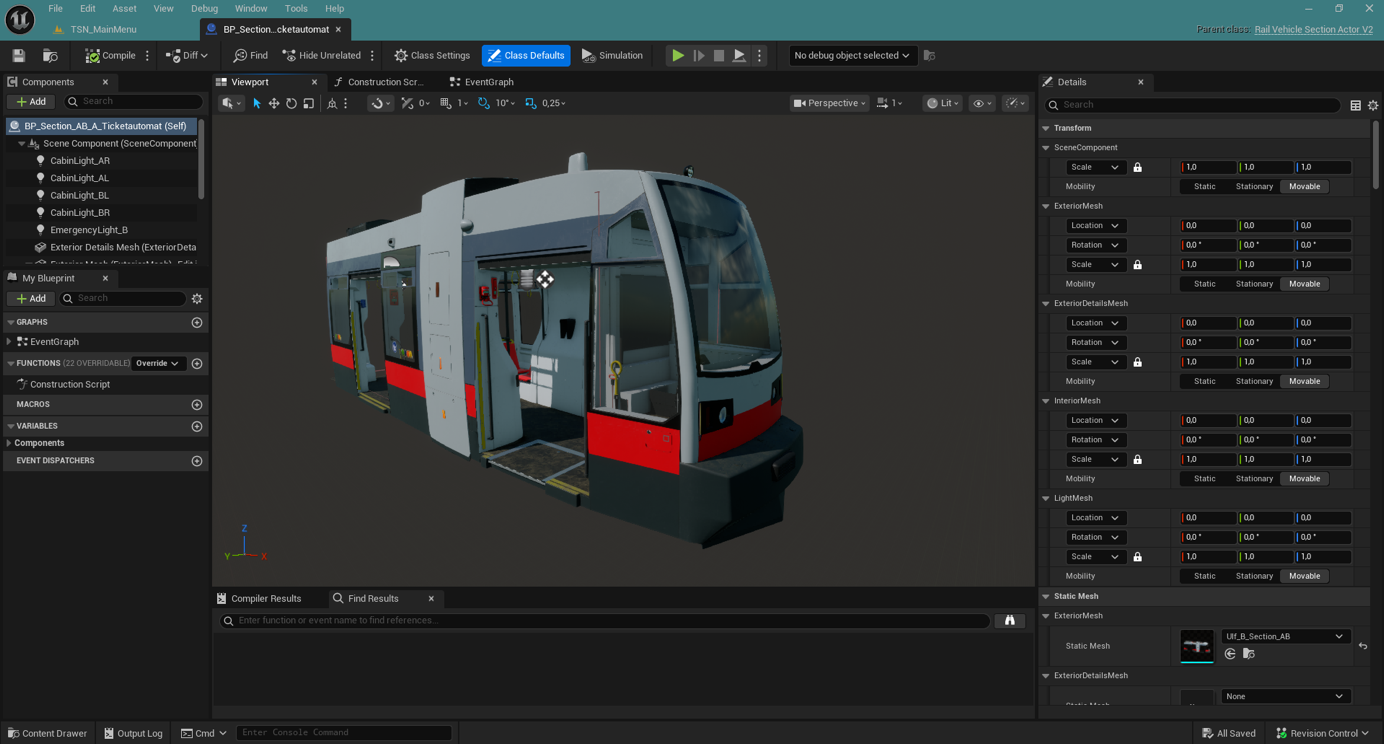
Task: Click the Compile button
Action: [x=111, y=55]
